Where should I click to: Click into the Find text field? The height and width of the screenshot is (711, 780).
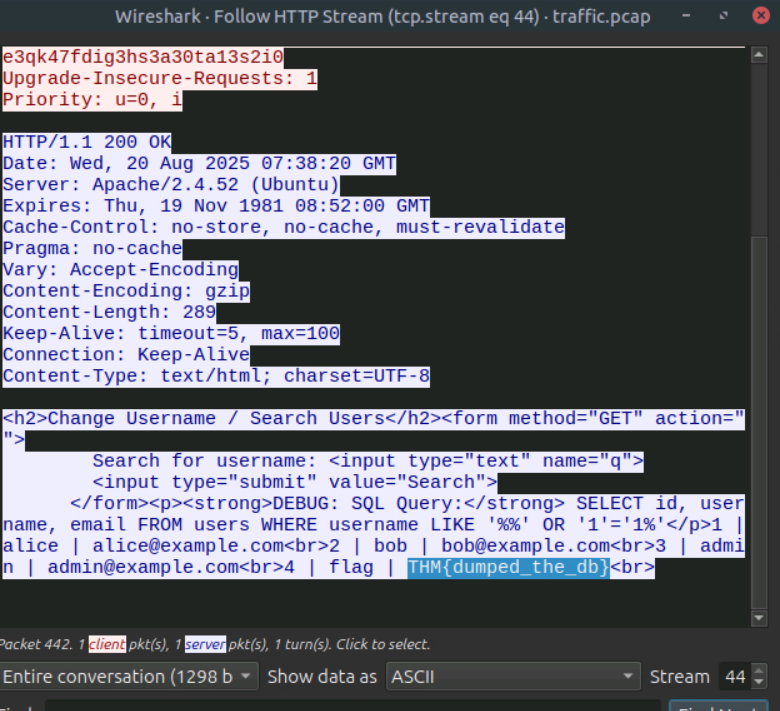[350, 706]
